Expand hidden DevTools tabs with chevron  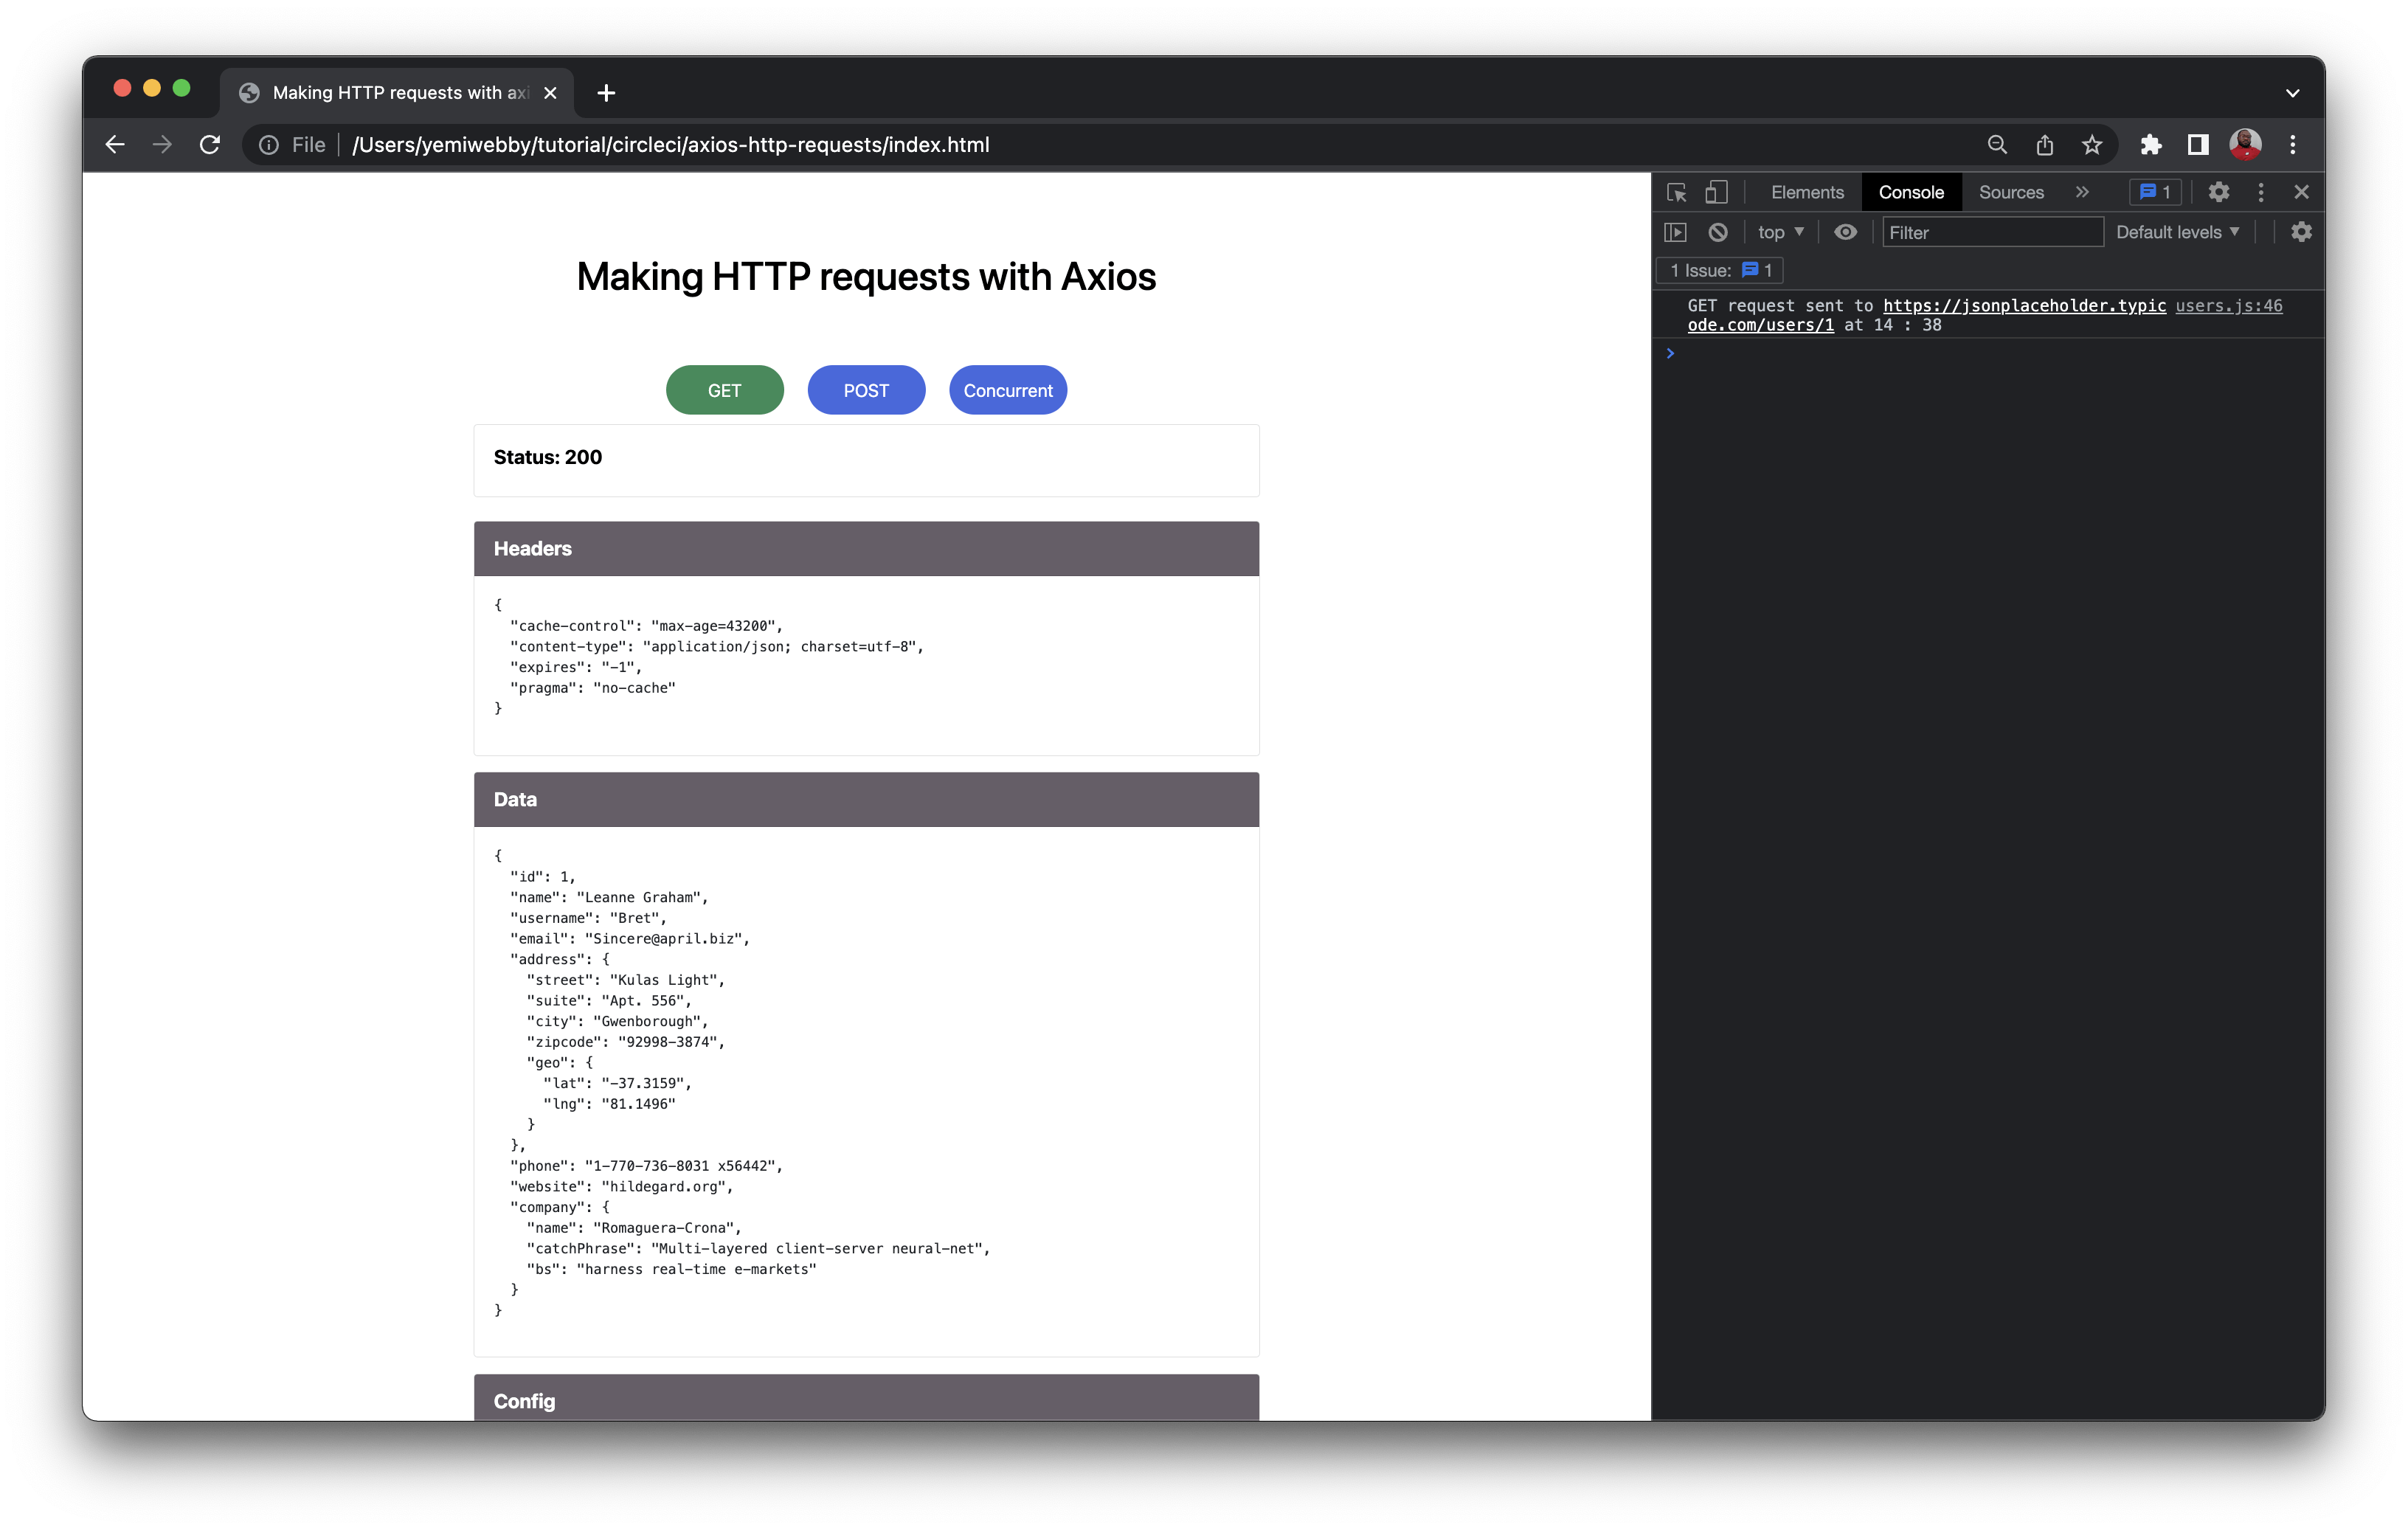click(x=2083, y=191)
